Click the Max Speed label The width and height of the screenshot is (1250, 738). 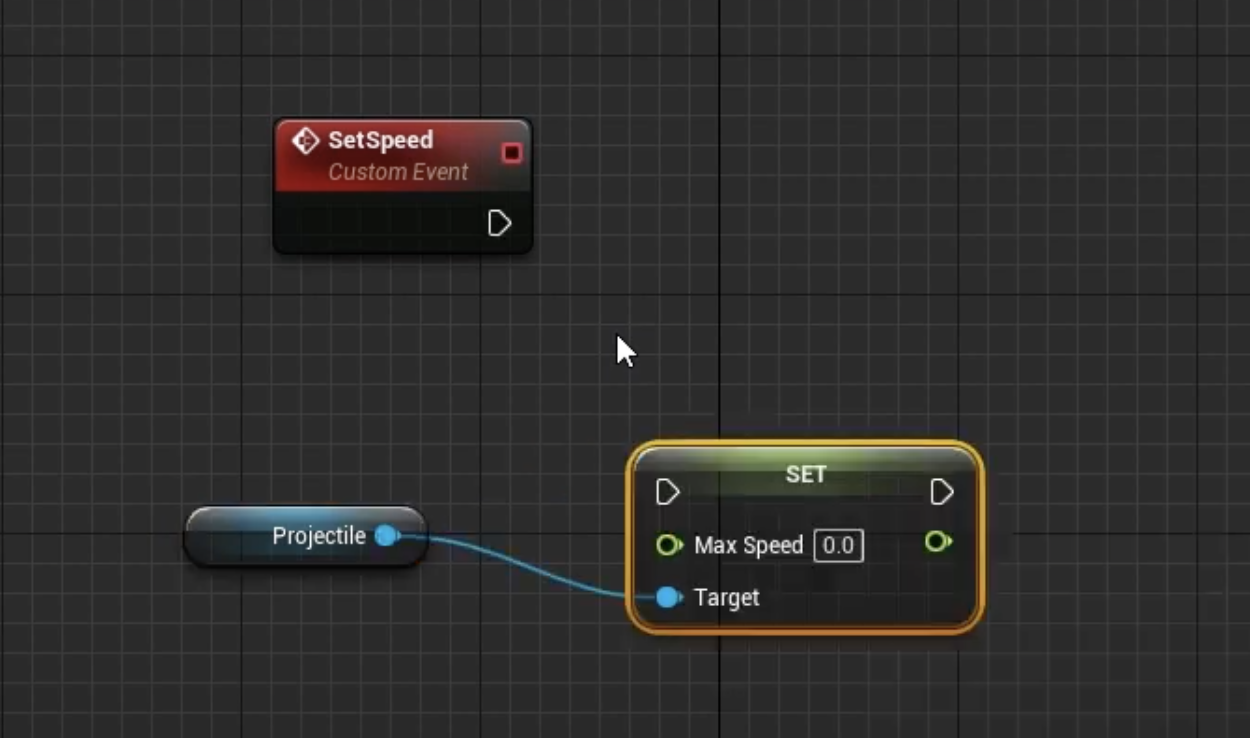point(748,545)
